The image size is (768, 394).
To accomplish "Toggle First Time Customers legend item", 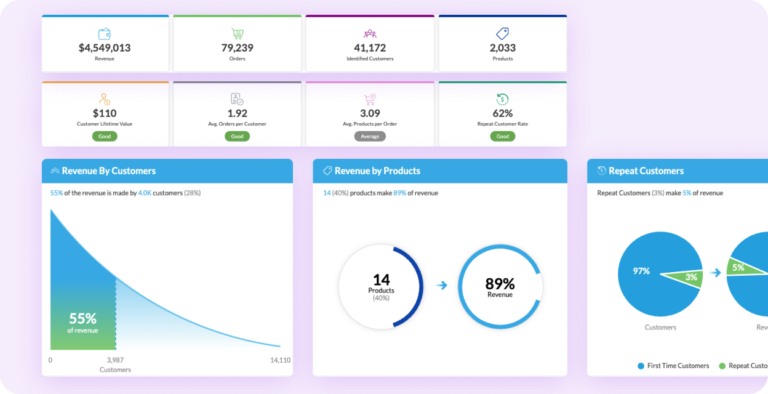I will click(673, 366).
